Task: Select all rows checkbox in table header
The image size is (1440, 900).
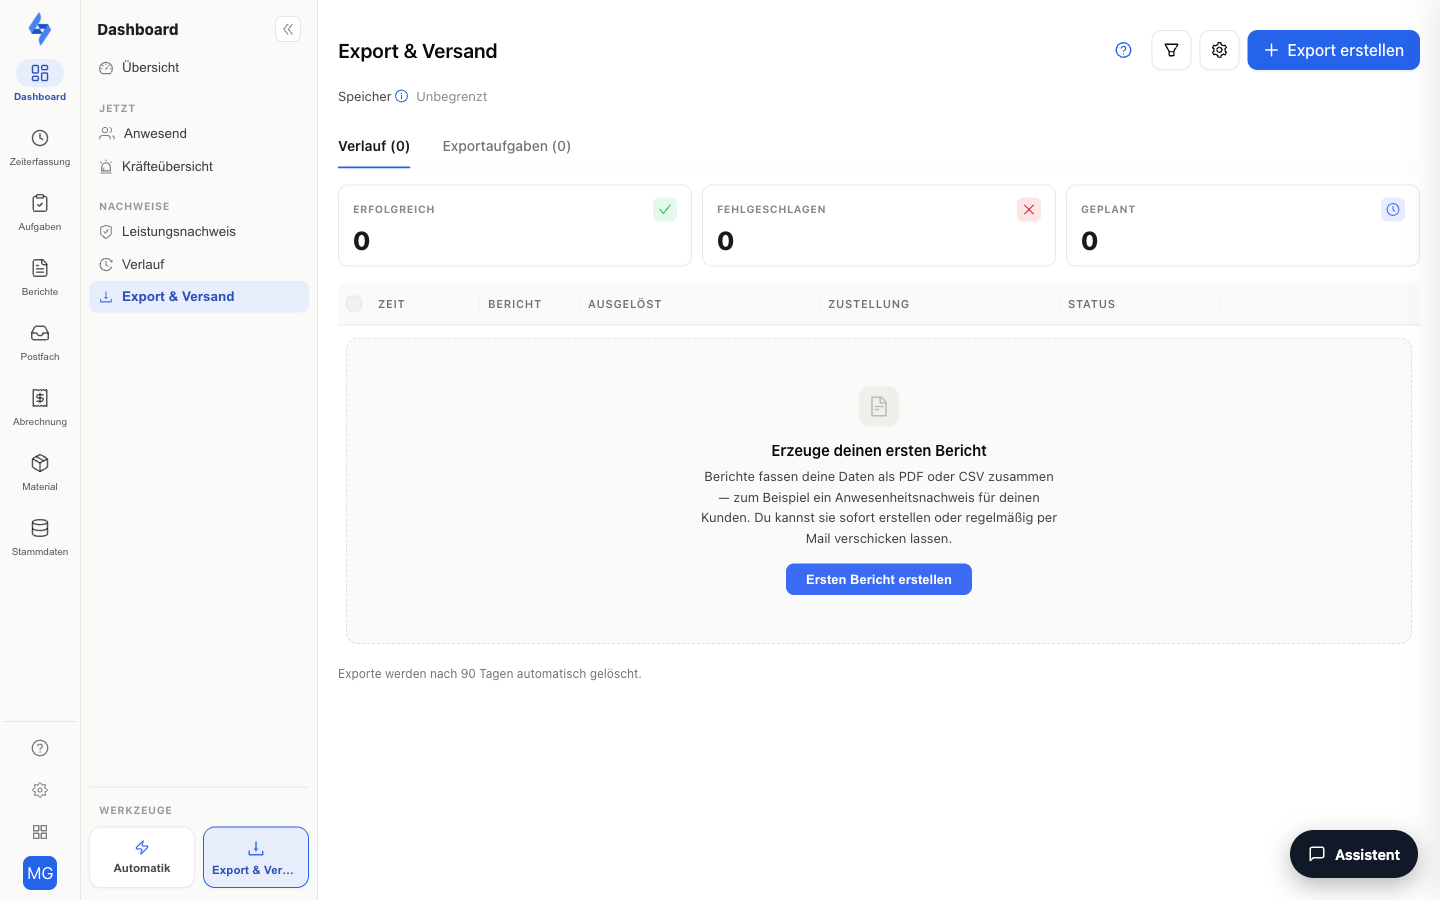Action: (354, 304)
